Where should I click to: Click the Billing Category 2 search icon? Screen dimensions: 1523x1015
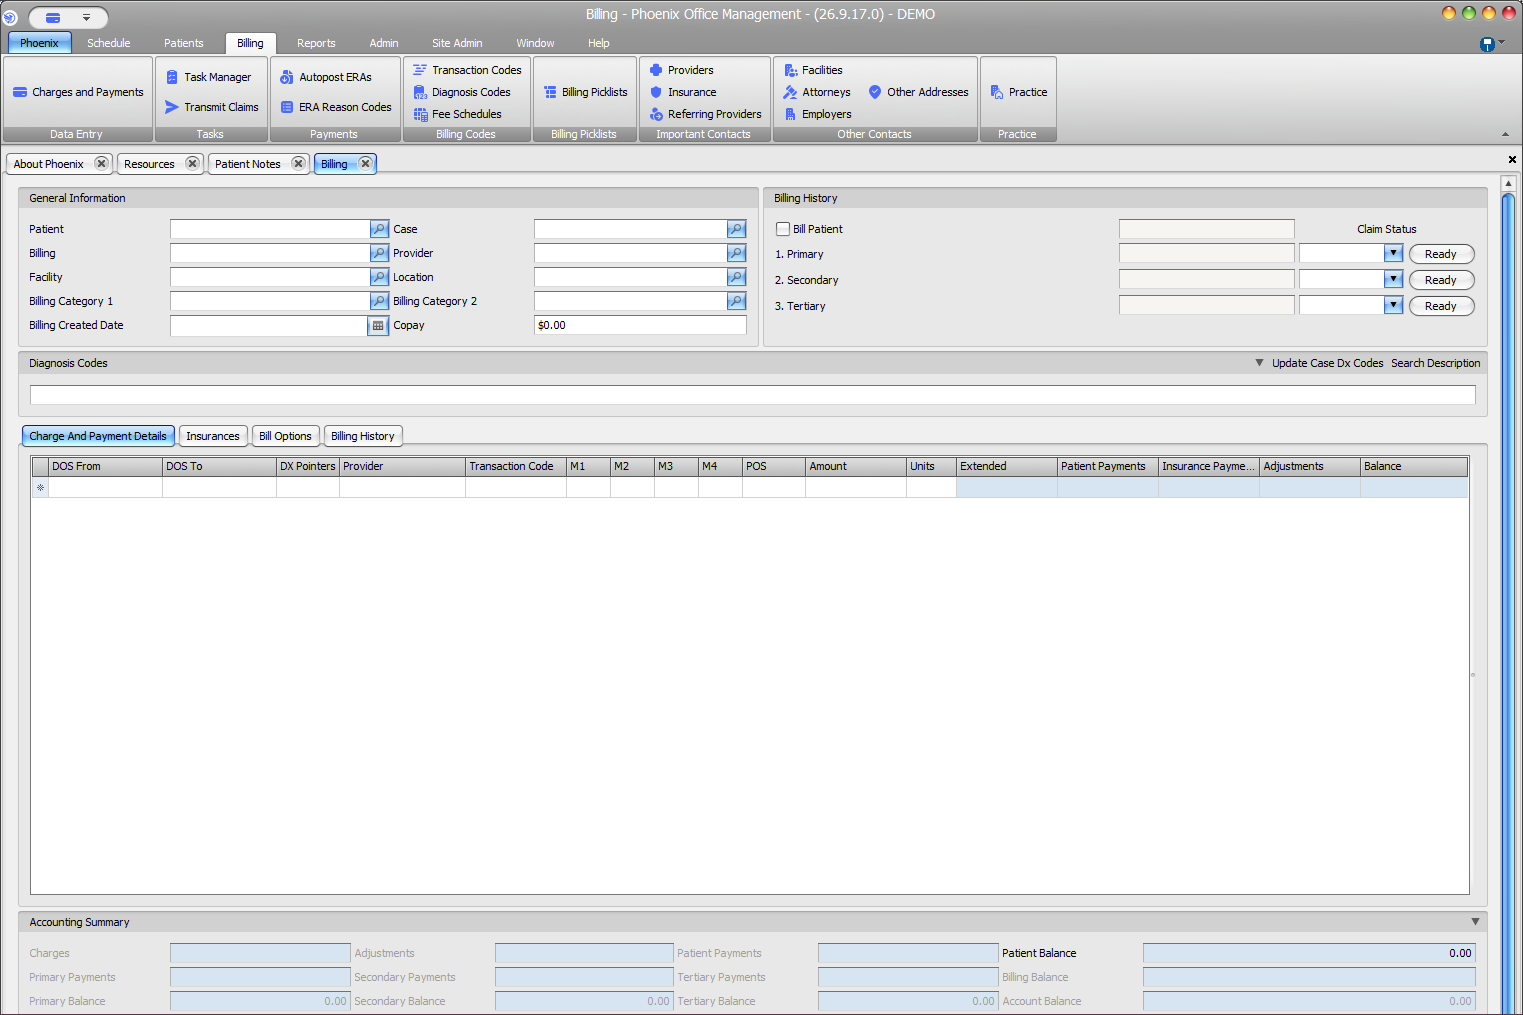737,301
